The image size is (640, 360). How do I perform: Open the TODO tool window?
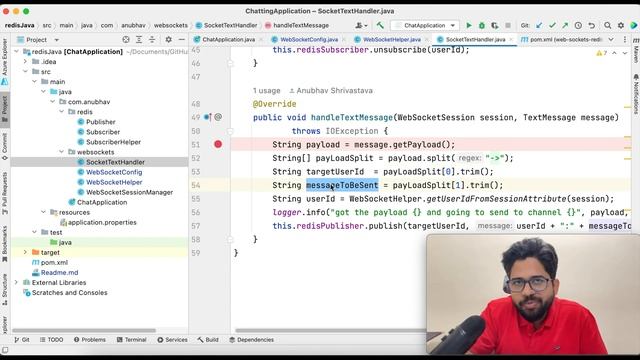[51, 340]
